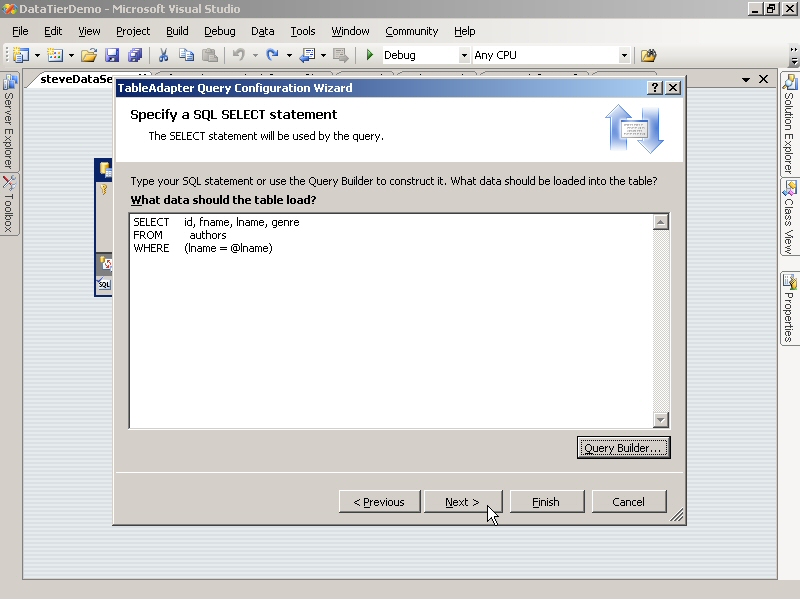The width and height of the screenshot is (800, 600).
Task: Click the Next button in the wizard
Action: [x=462, y=502]
